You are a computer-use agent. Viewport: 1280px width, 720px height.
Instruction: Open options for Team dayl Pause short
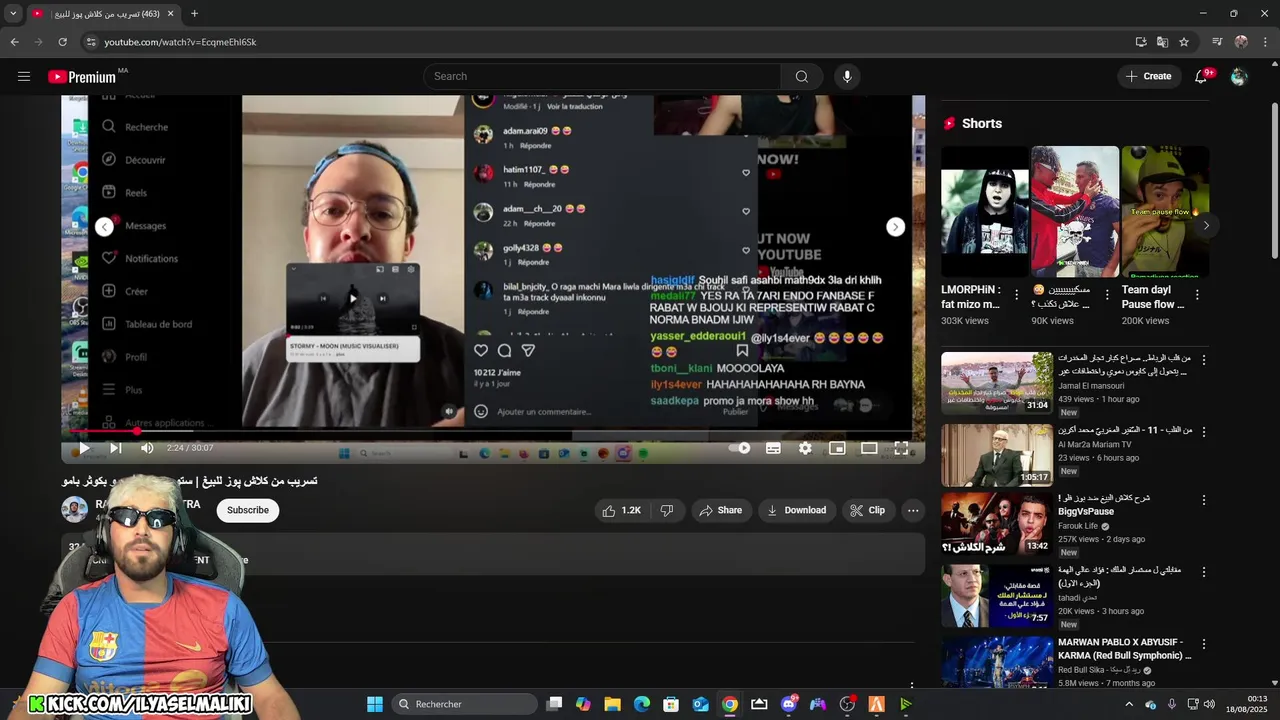1197,295
